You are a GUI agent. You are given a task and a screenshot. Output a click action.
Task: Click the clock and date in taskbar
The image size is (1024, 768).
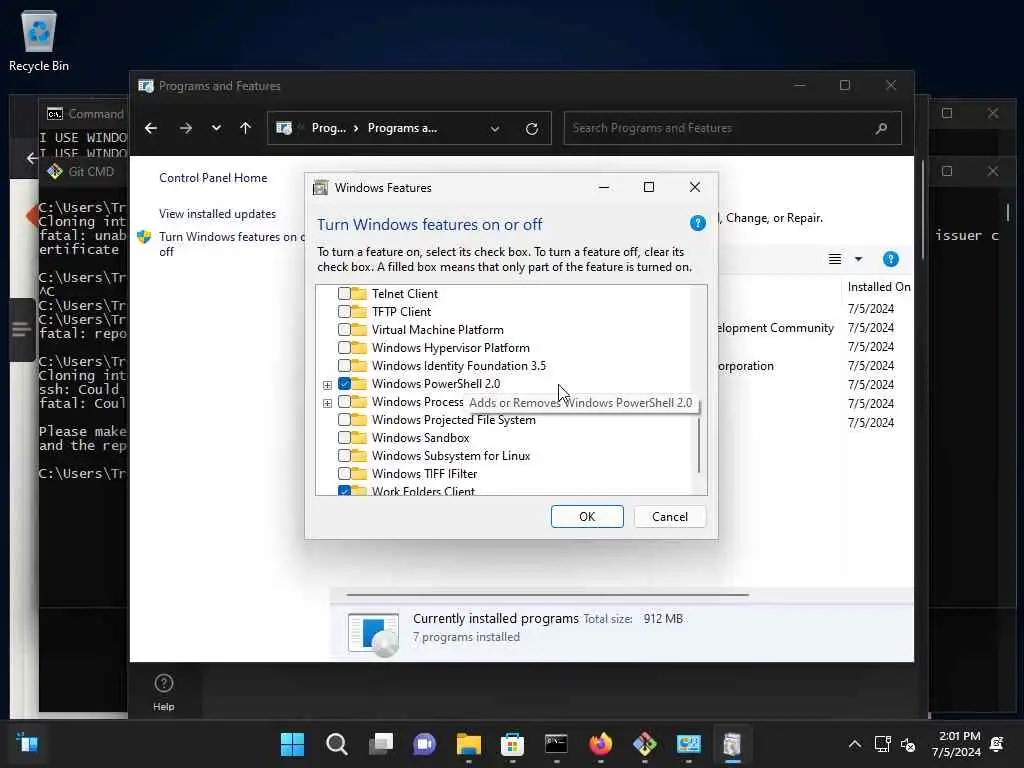click(956, 744)
